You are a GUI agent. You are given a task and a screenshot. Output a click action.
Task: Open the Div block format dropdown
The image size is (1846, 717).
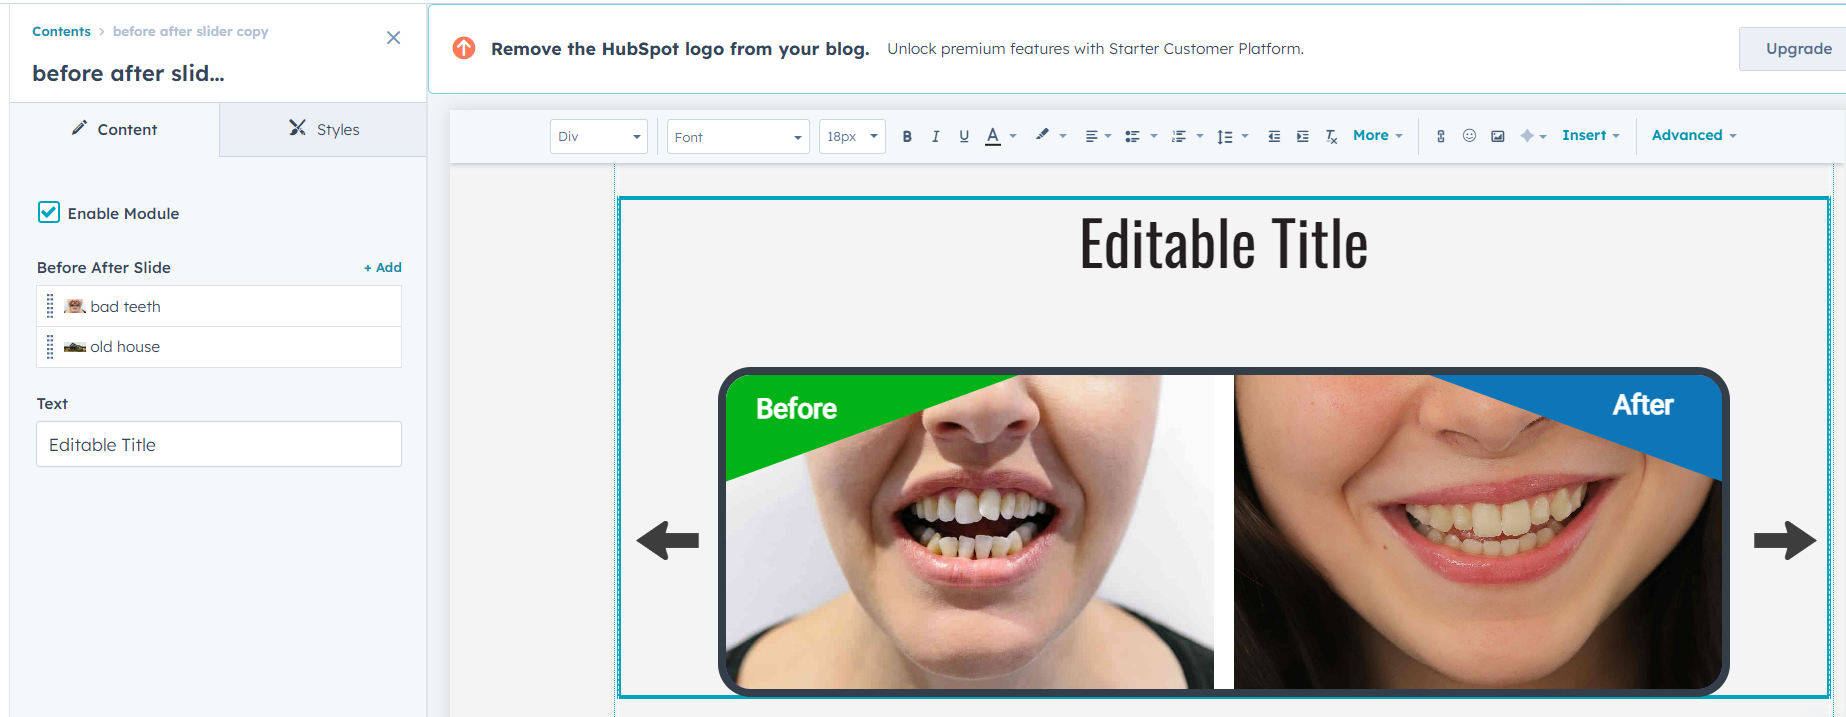(x=598, y=136)
